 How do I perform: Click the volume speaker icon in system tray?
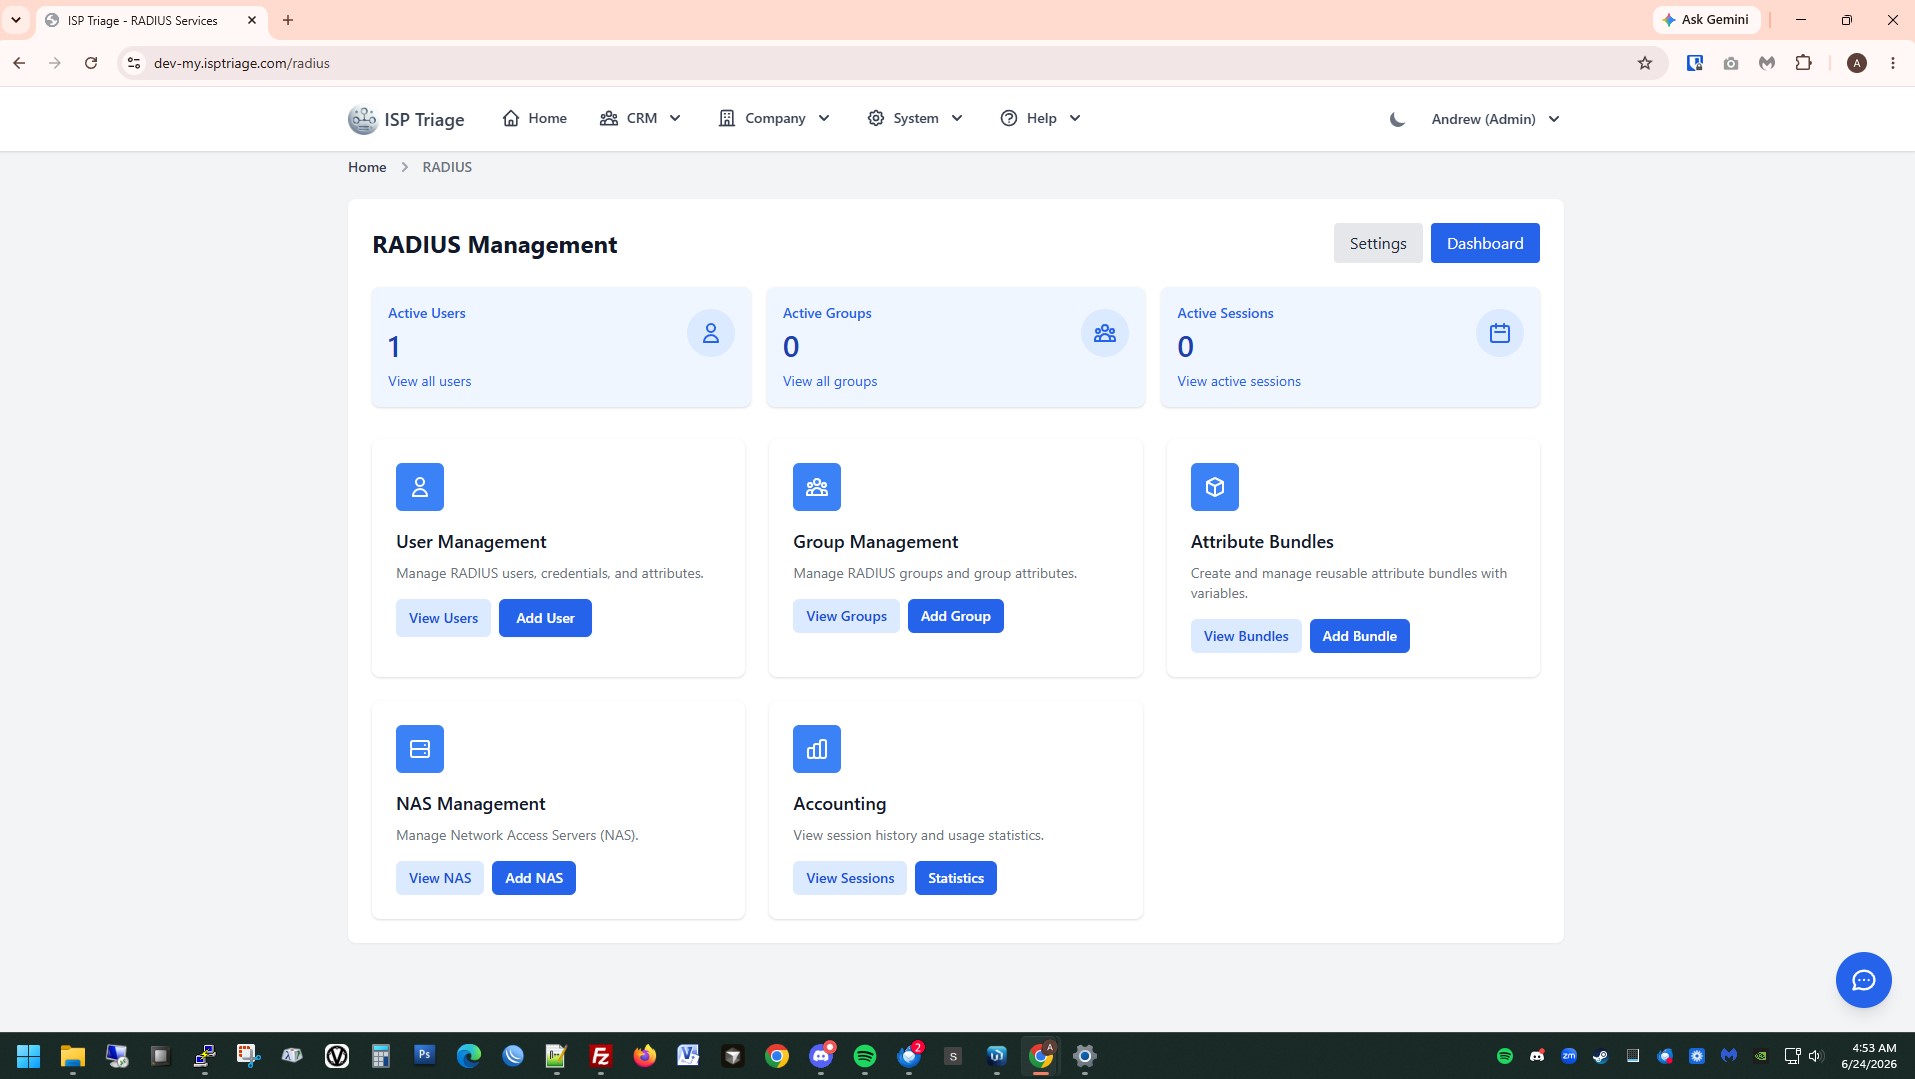pos(1816,1056)
